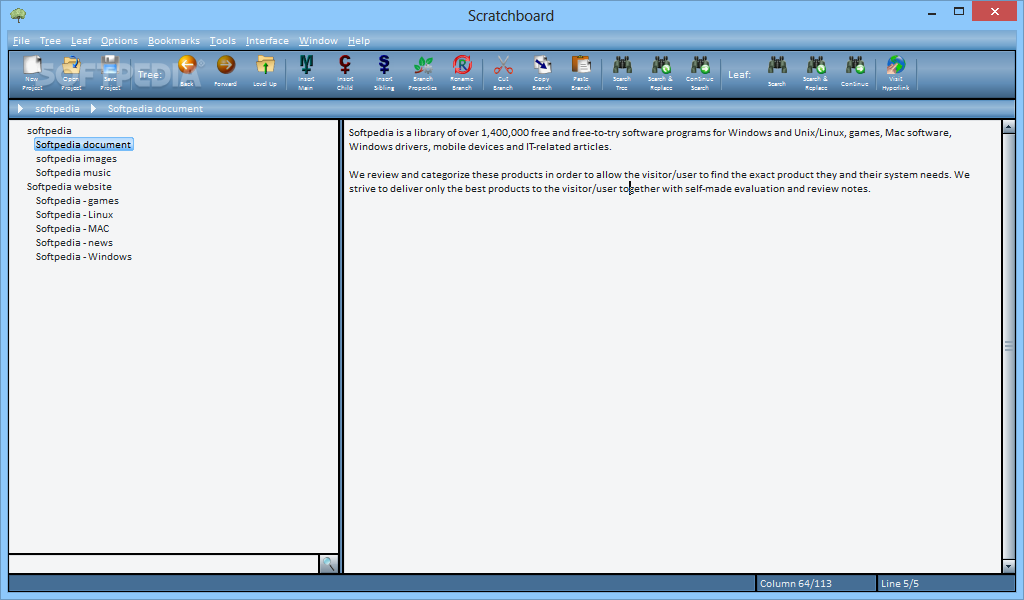Click Continue Search in the Tree group
The height and width of the screenshot is (600, 1024).
[x=699, y=72]
